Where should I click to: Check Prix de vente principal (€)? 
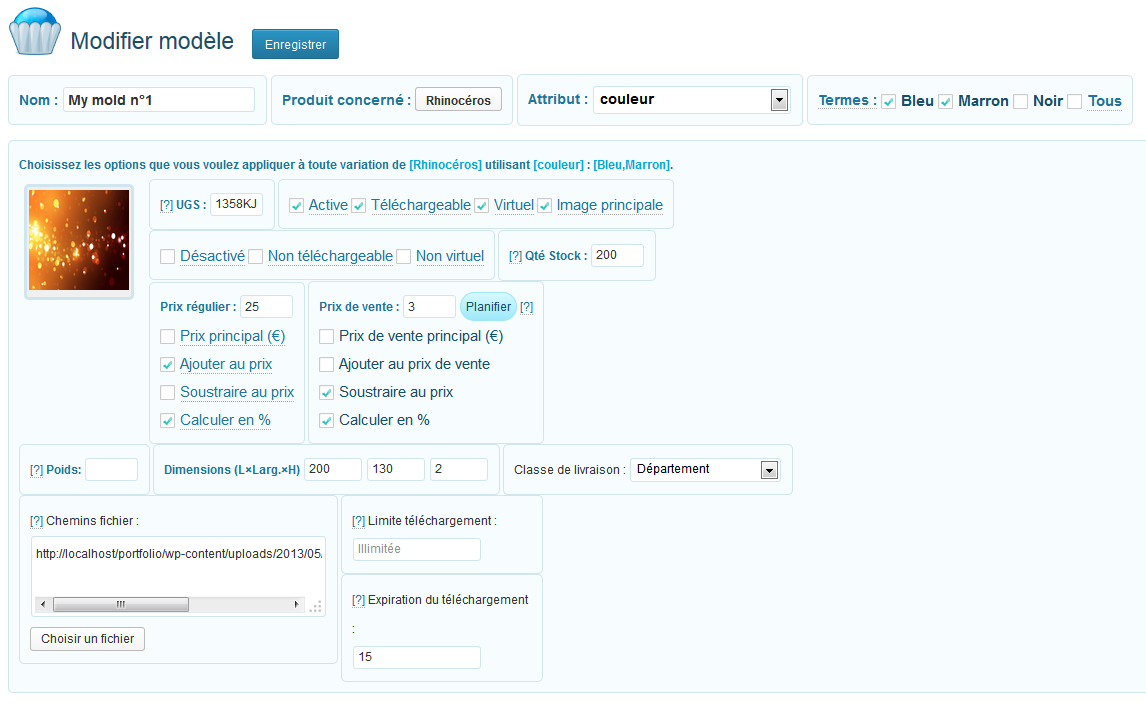coord(327,336)
